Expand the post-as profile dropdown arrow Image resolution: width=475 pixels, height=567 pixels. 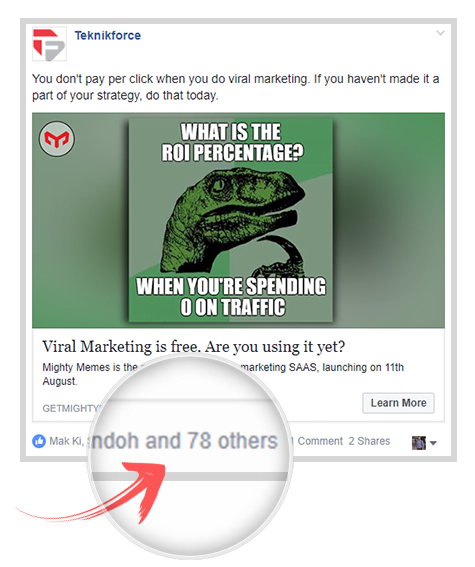[433, 443]
